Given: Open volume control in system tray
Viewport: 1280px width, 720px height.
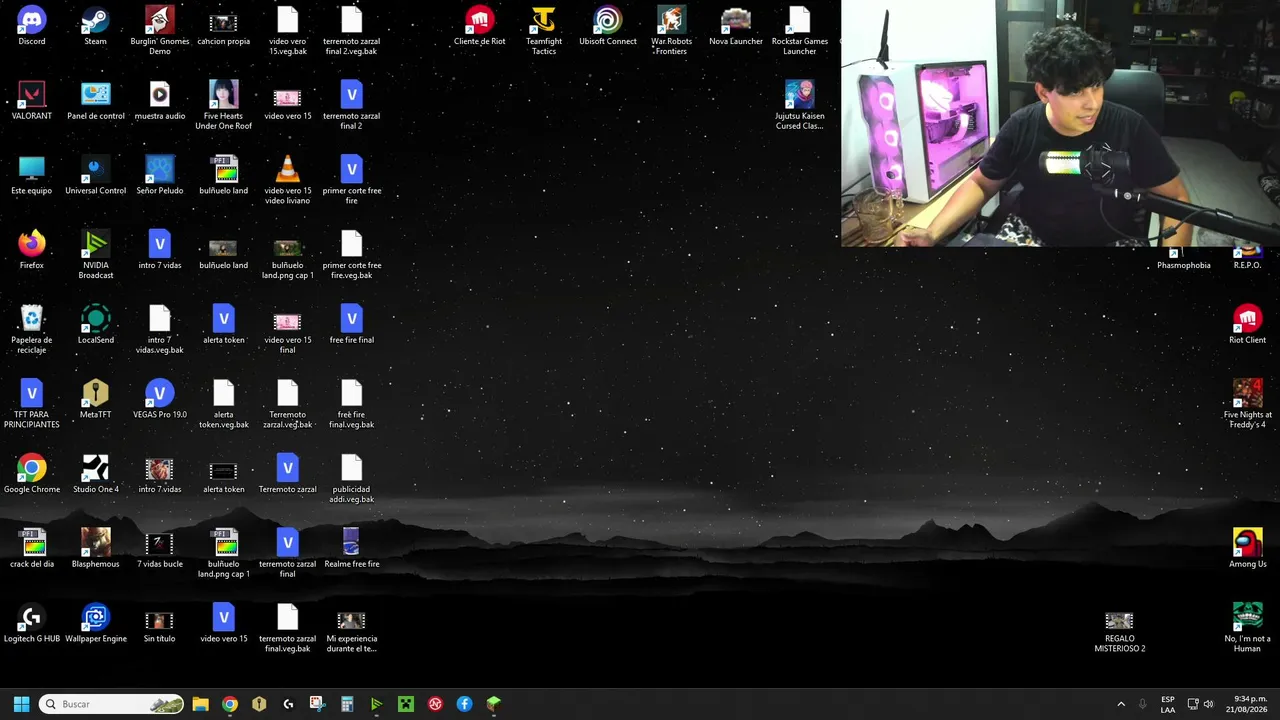Looking at the screenshot, I should (x=1209, y=704).
